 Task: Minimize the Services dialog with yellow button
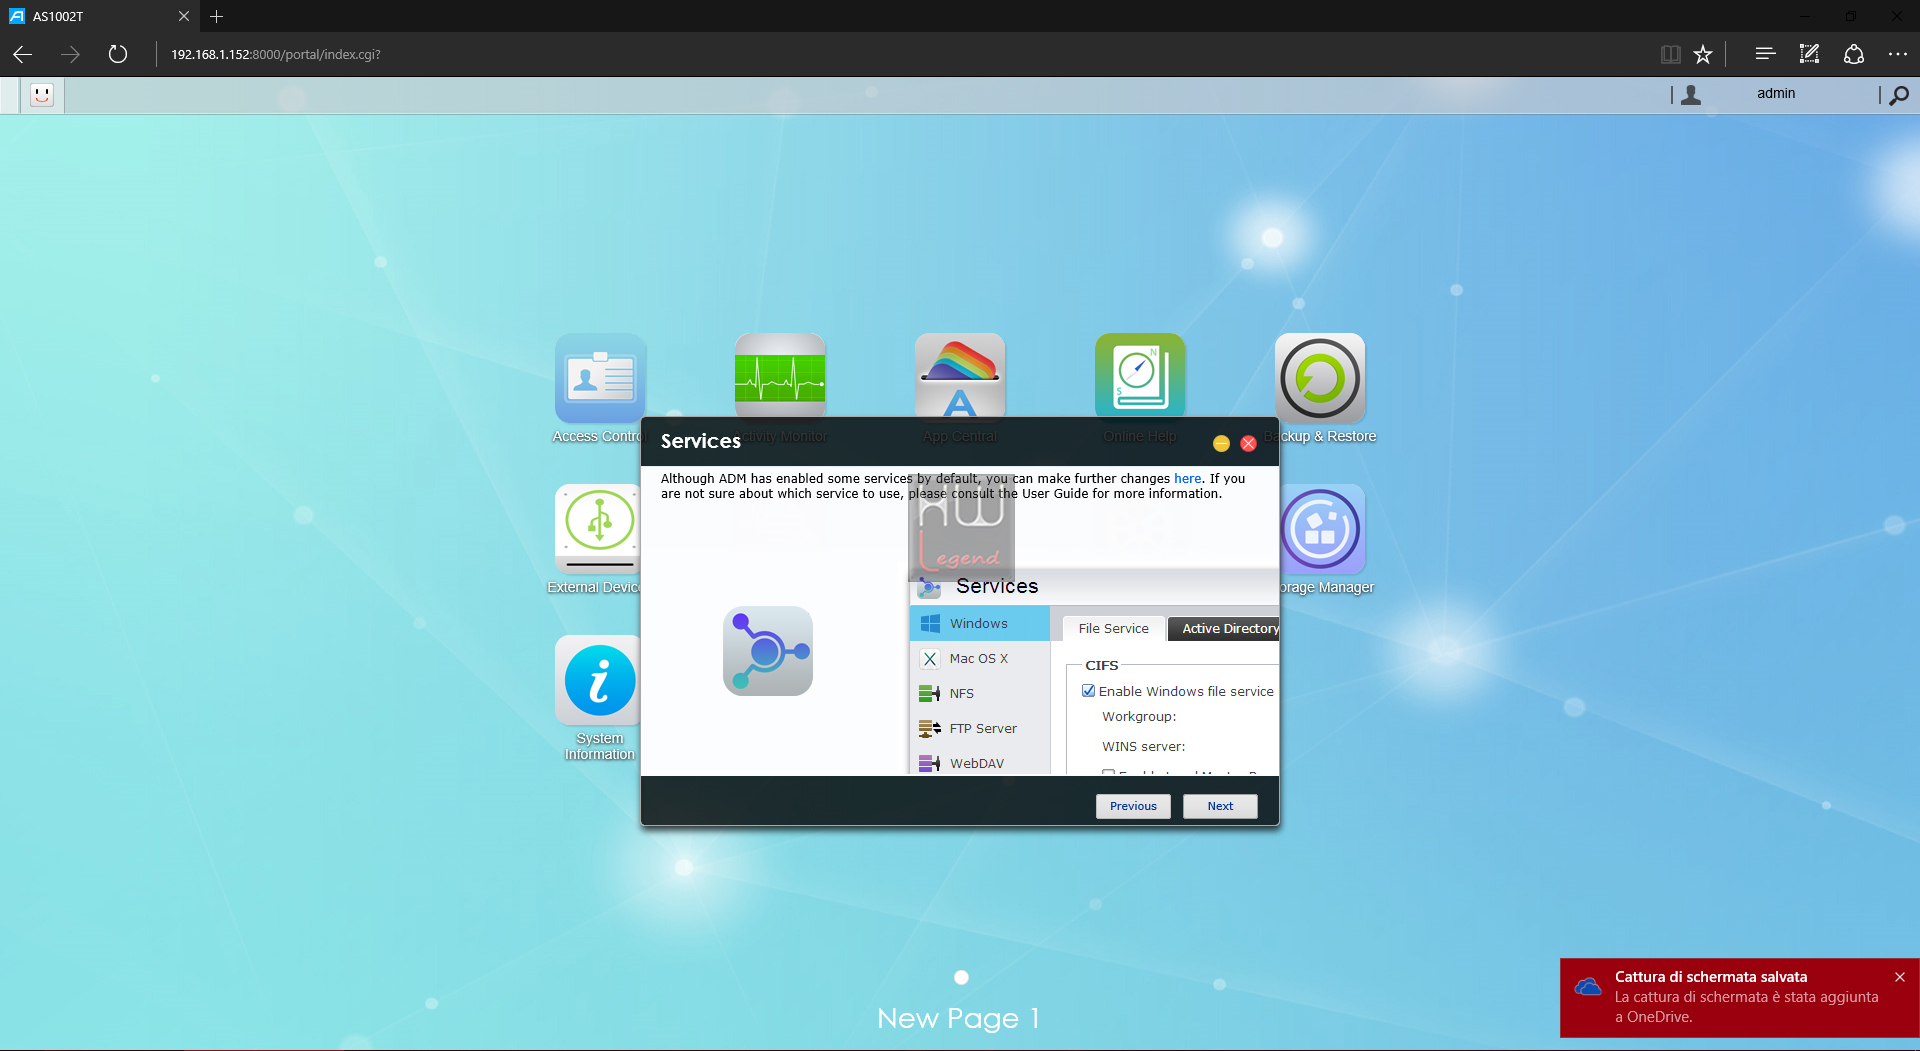1221,443
